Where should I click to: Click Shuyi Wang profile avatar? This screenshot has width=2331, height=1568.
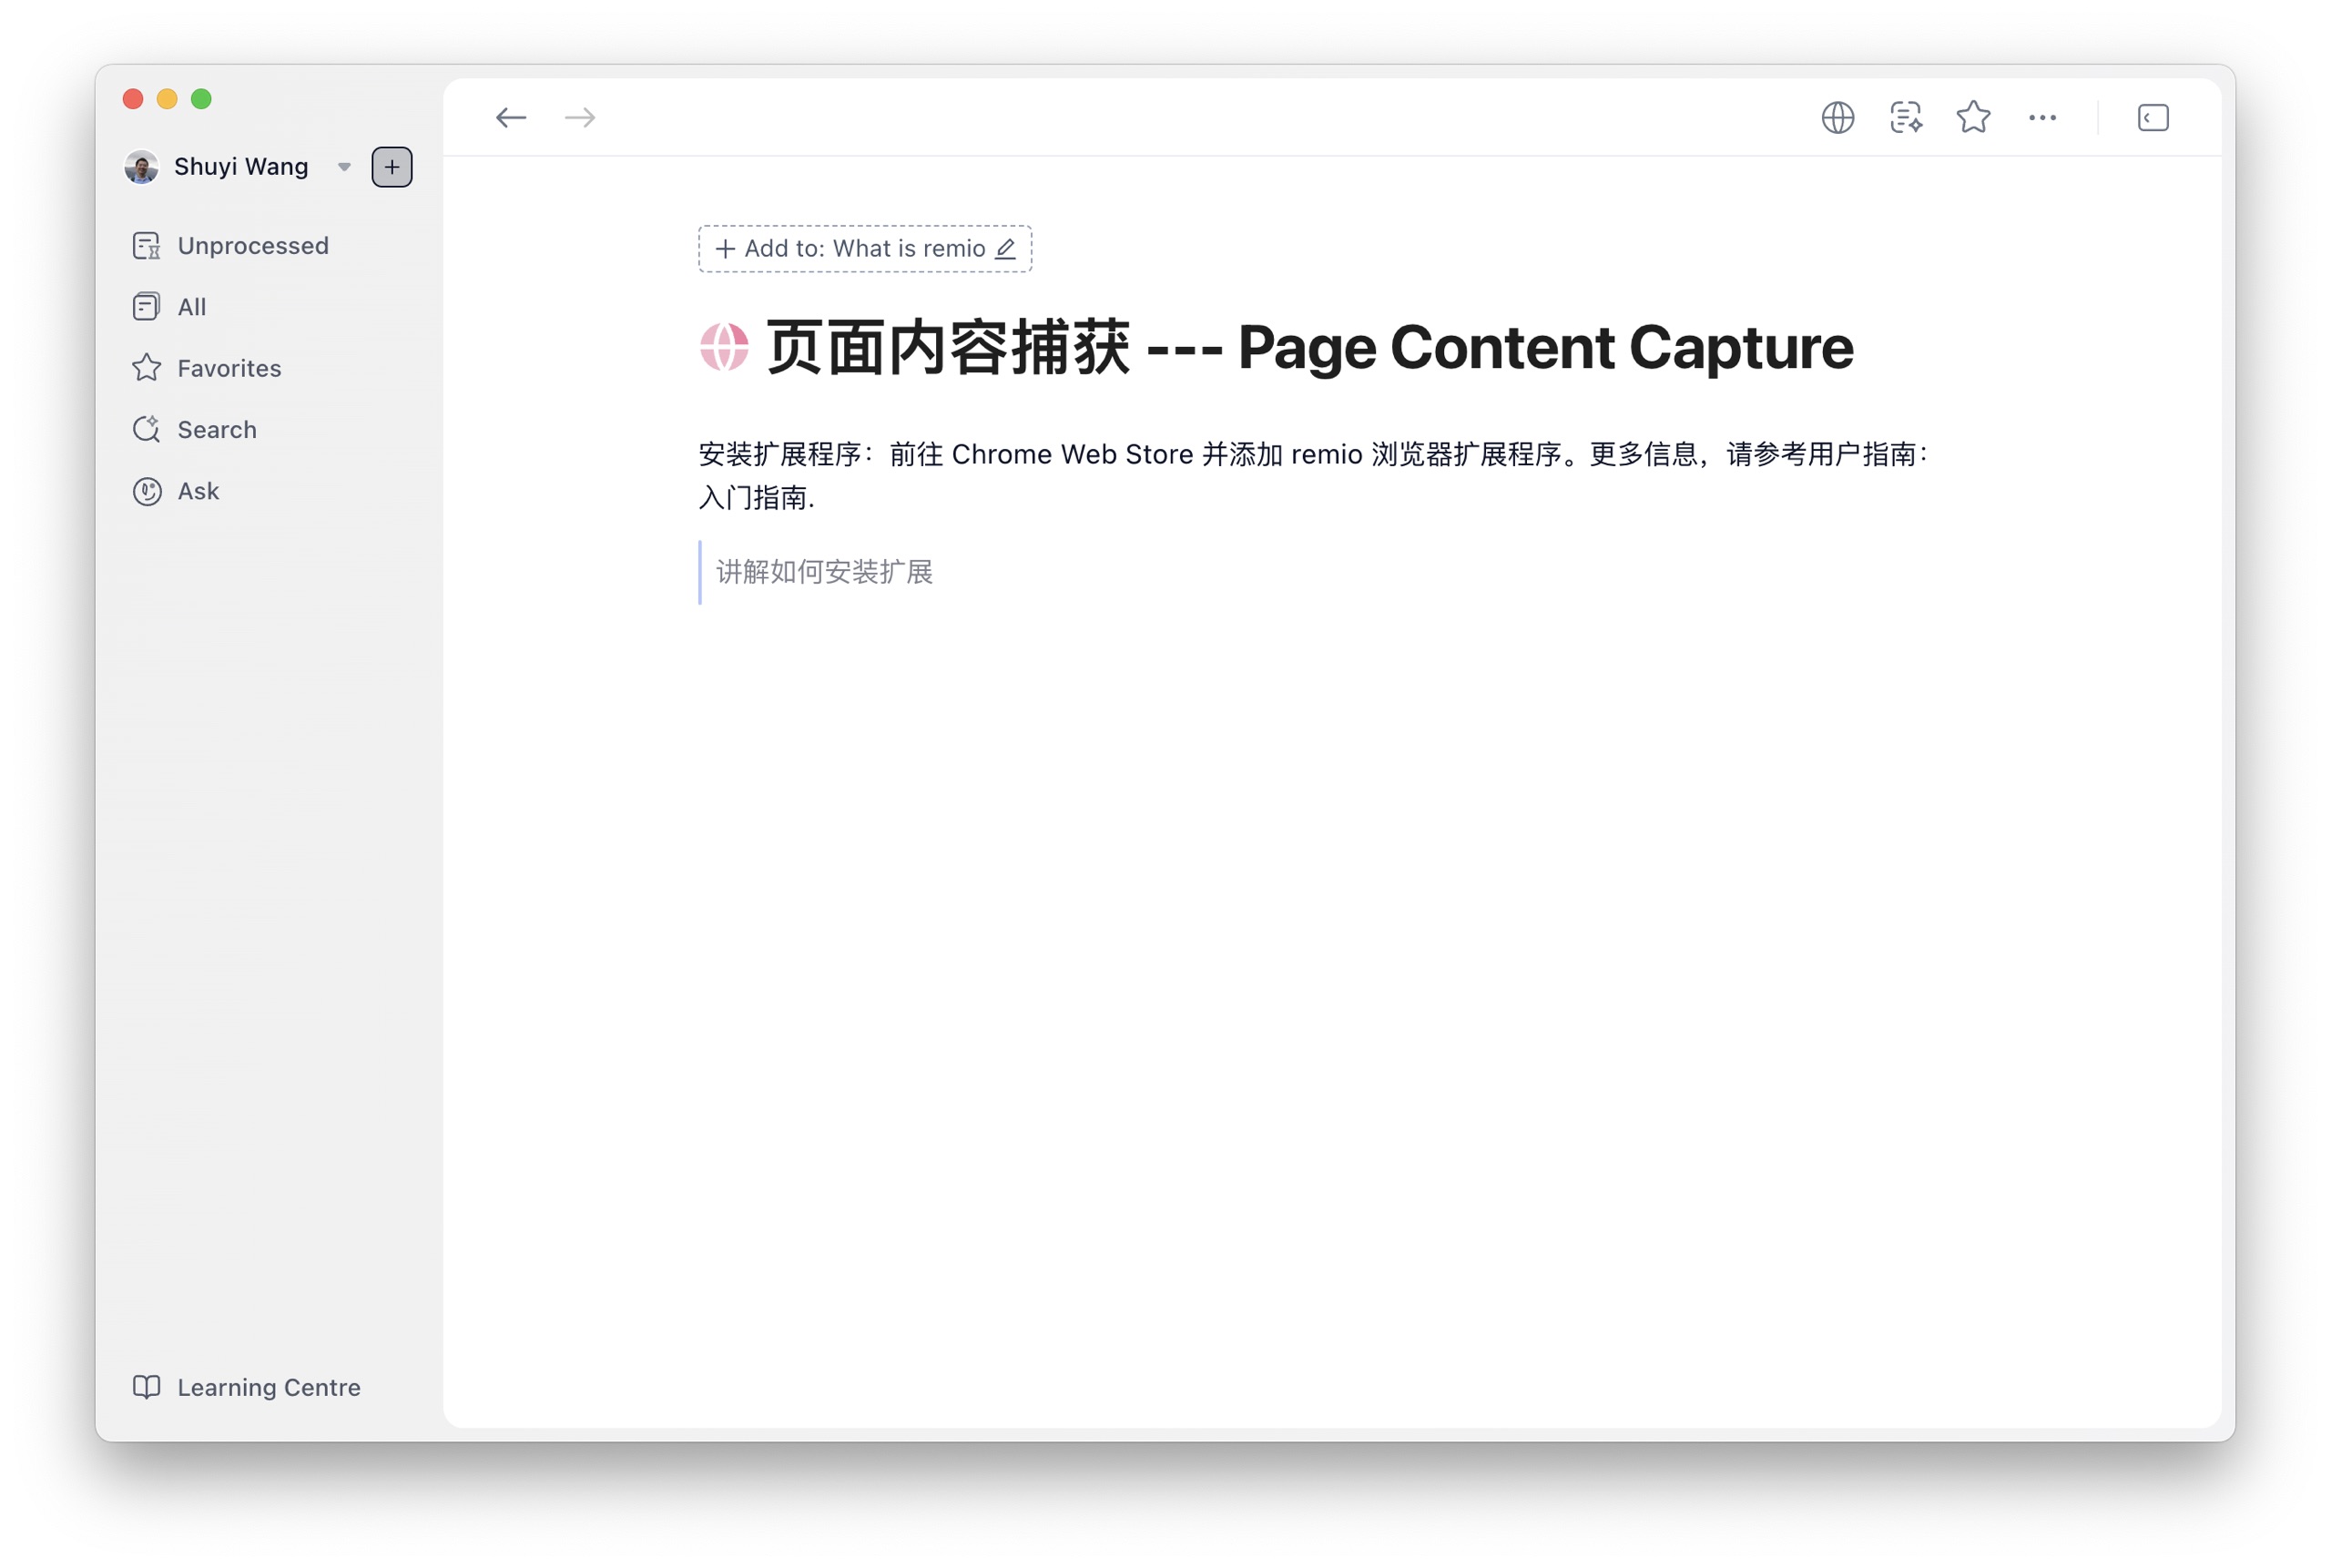click(141, 167)
